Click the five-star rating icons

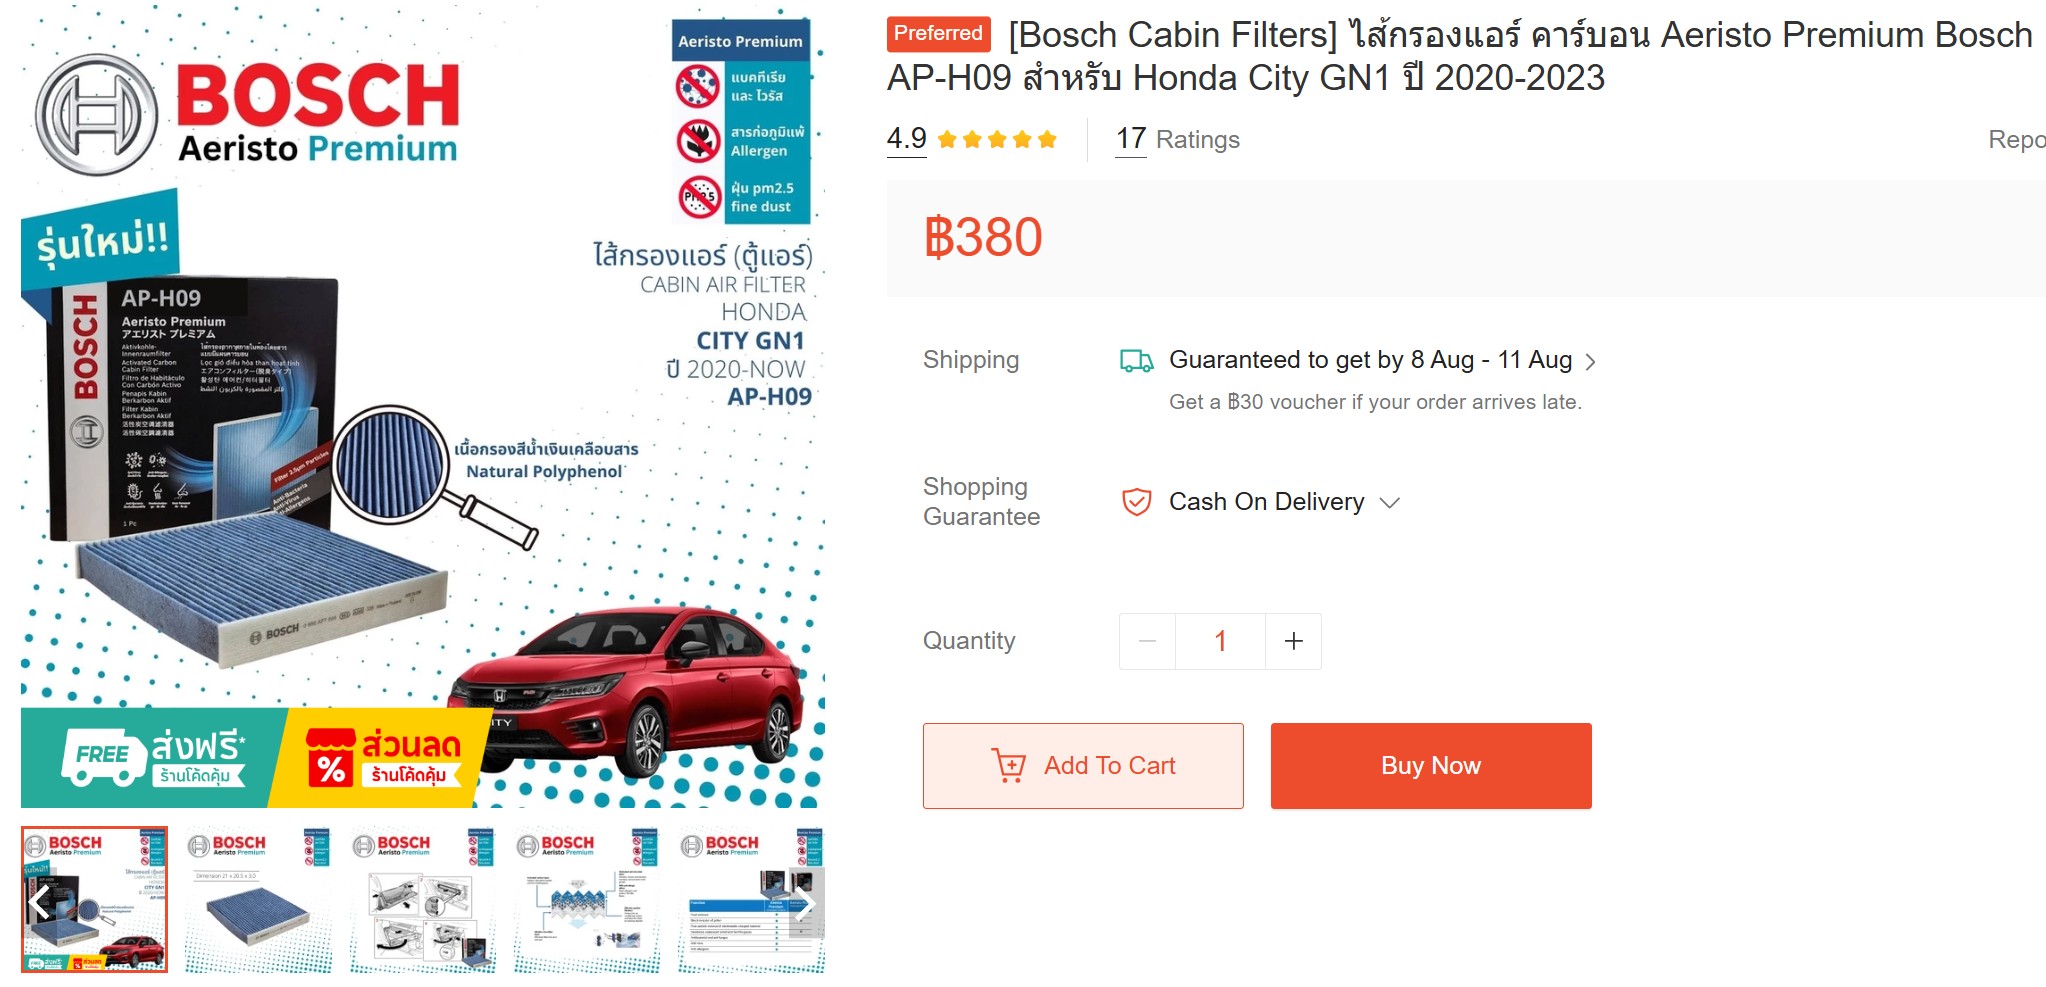[x=997, y=139]
